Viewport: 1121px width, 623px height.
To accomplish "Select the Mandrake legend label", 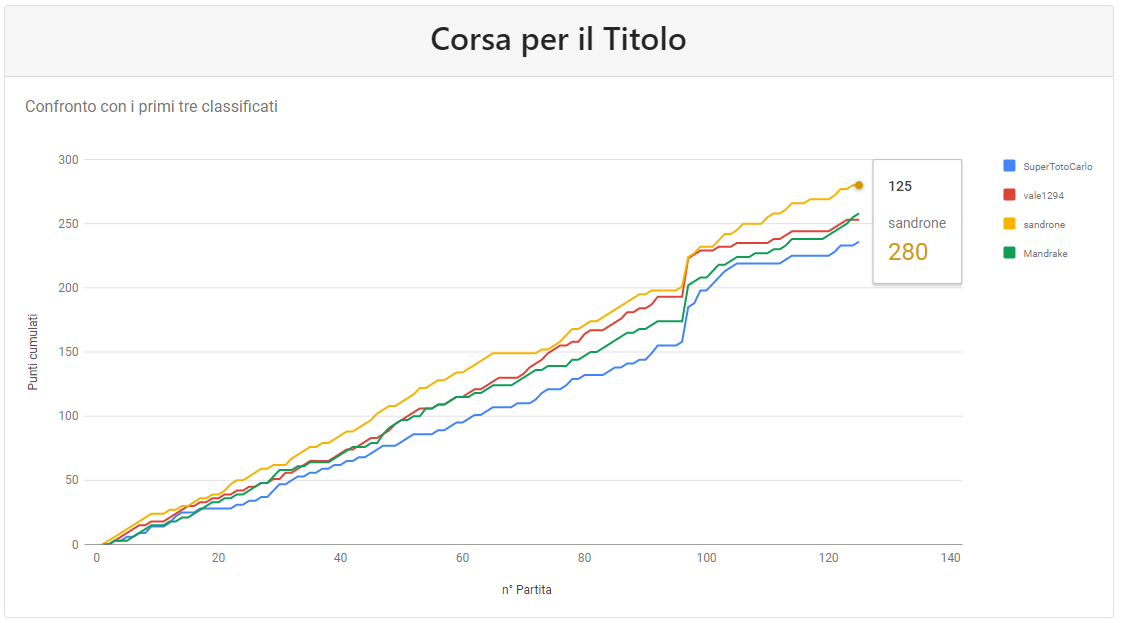I will point(1046,253).
